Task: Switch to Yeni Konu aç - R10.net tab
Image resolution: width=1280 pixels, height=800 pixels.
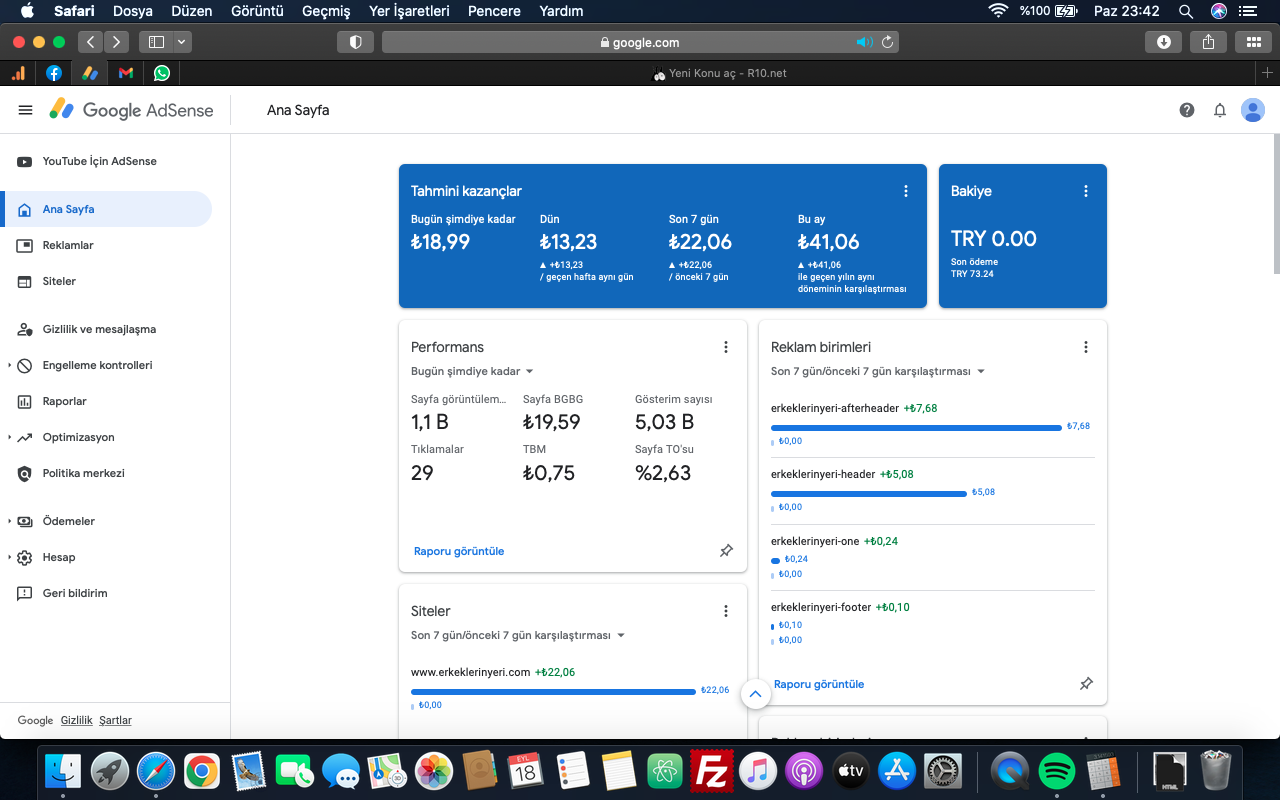Action: pos(719,73)
